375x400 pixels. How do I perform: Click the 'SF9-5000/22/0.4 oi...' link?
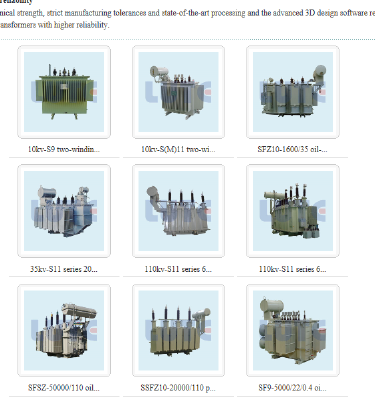click(292, 388)
